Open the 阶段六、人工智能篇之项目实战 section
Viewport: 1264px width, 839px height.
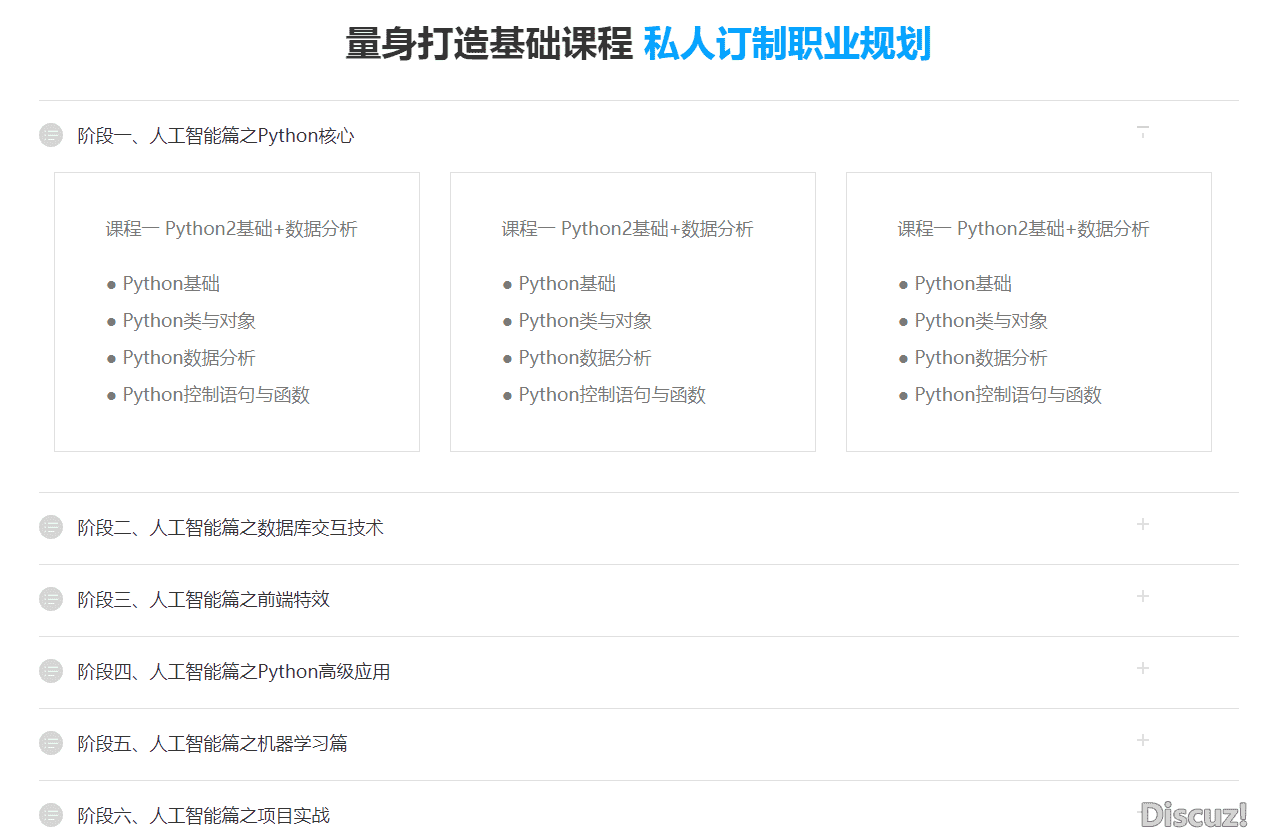[x=204, y=816]
